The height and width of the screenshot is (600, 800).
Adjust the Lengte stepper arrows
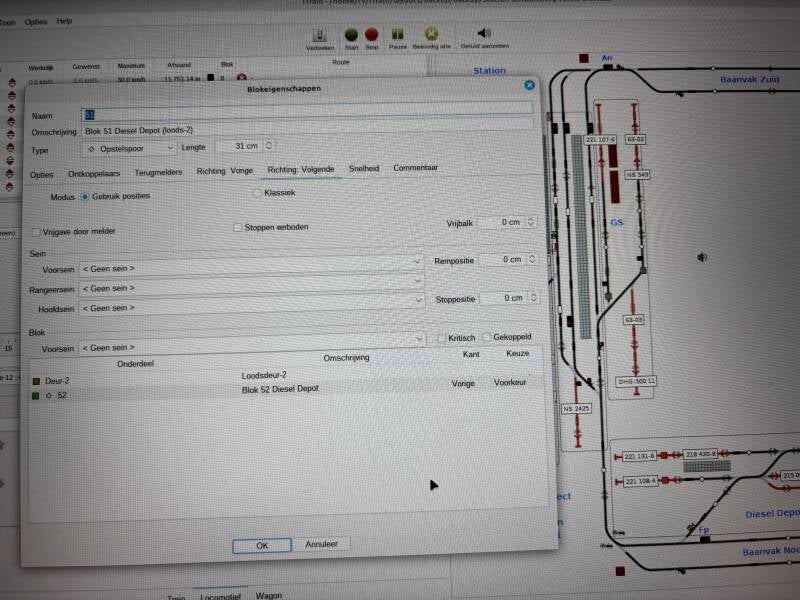269,145
